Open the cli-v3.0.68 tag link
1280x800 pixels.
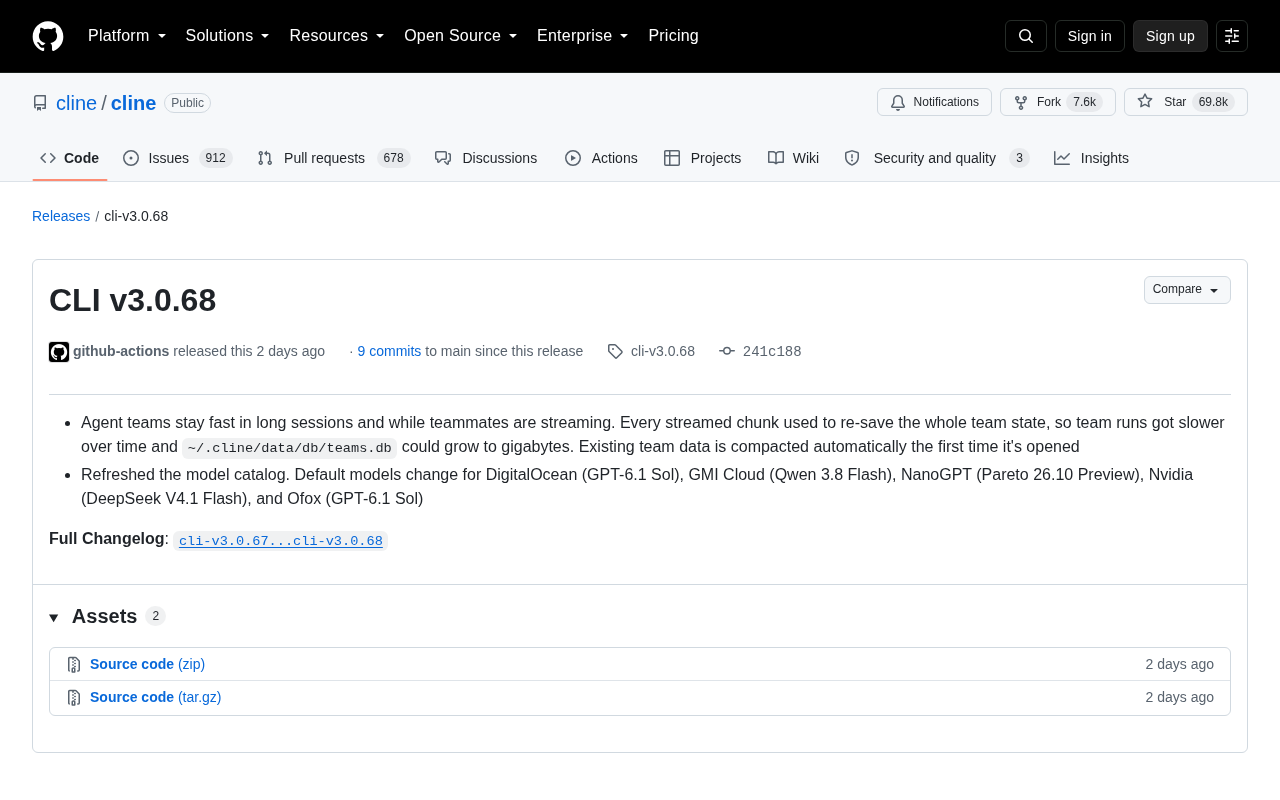click(663, 351)
